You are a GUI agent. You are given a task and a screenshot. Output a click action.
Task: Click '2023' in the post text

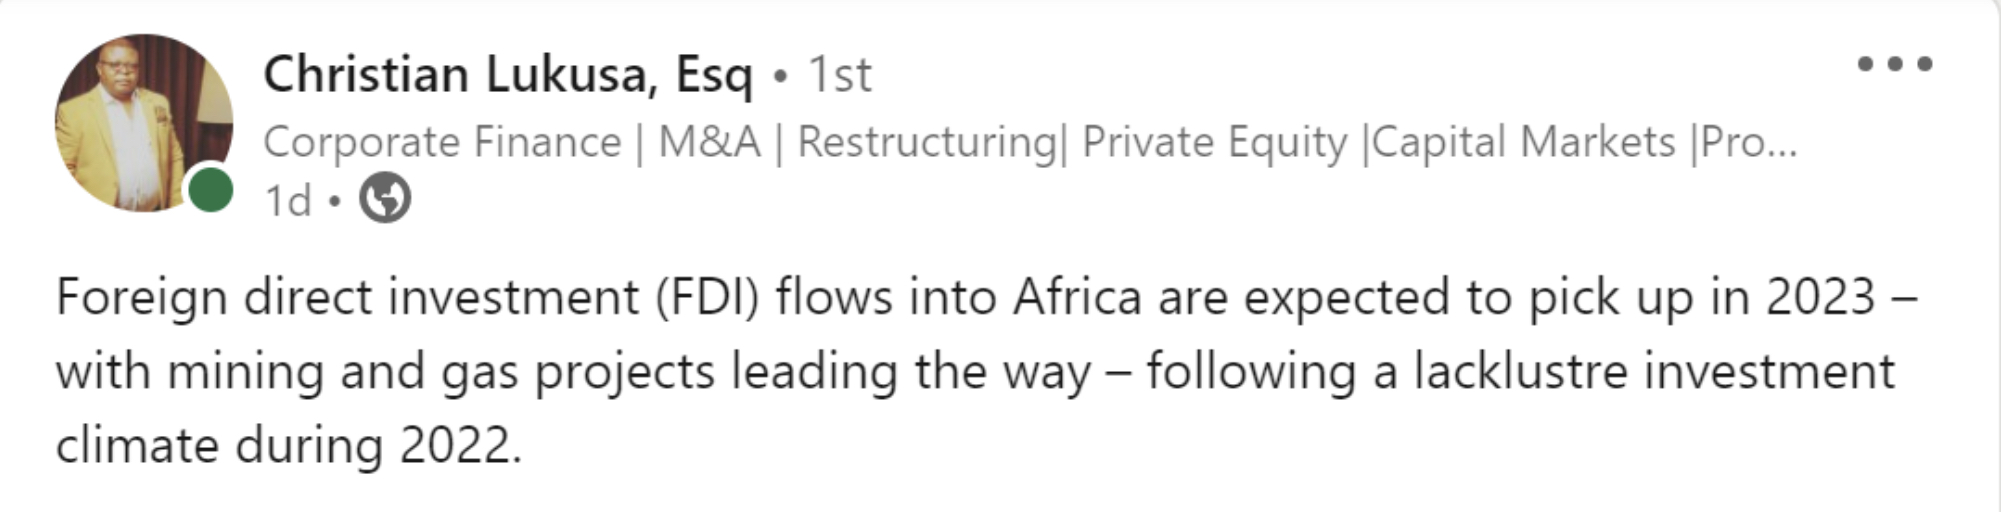pyautogui.click(x=1819, y=298)
